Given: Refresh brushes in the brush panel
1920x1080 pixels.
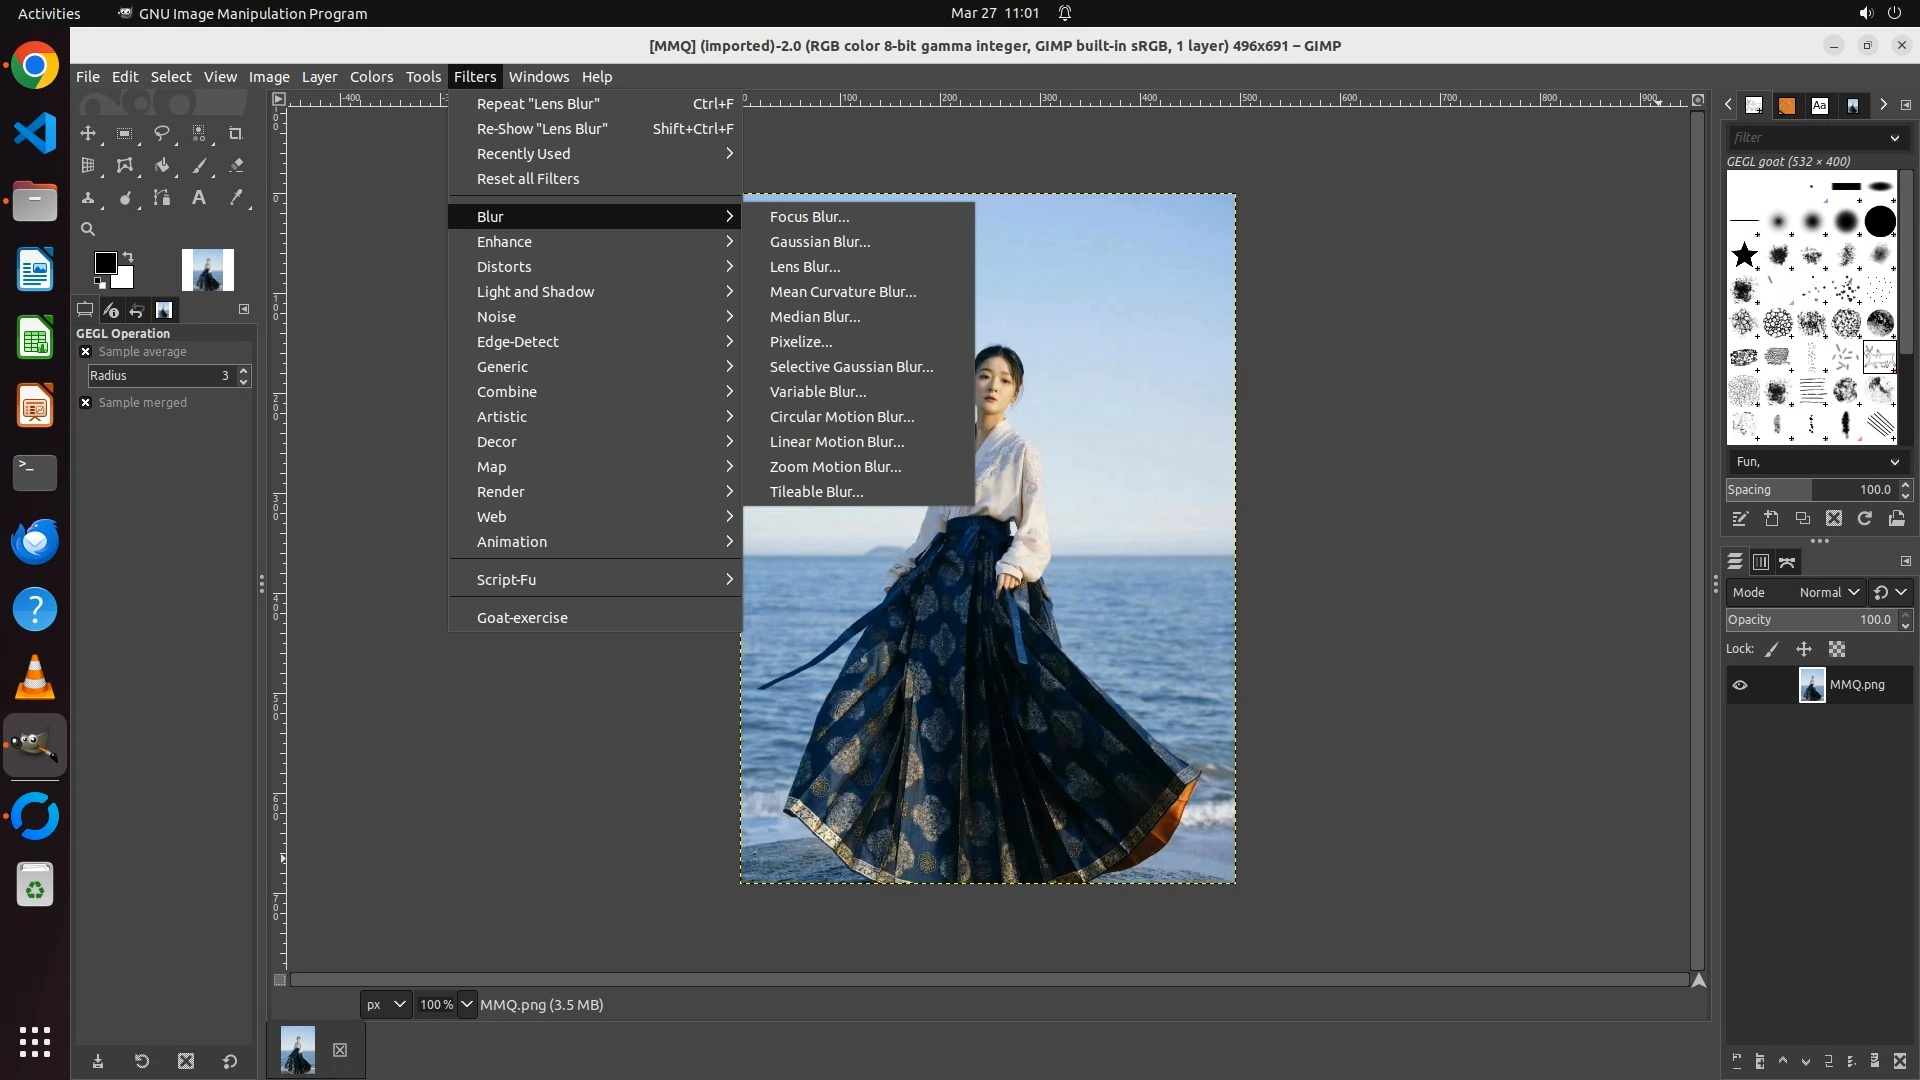Looking at the screenshot, I should (1865, 518).
